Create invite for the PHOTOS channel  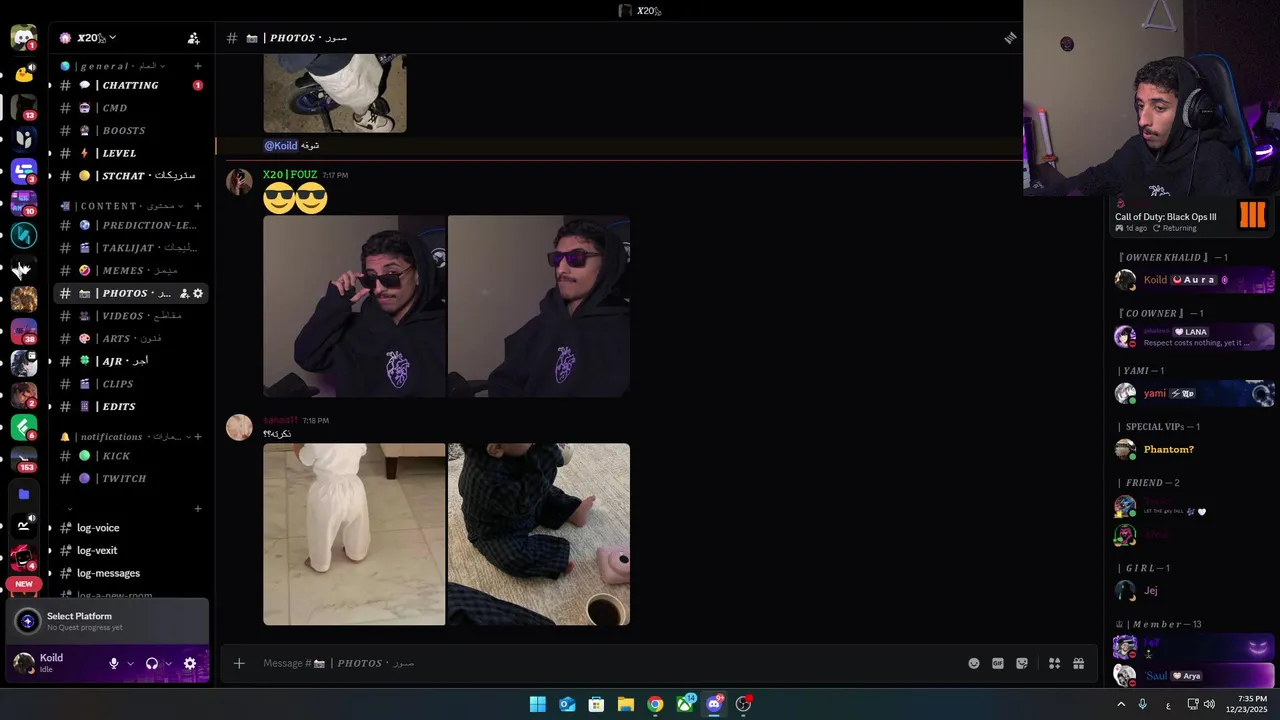(x=184, y=293)
